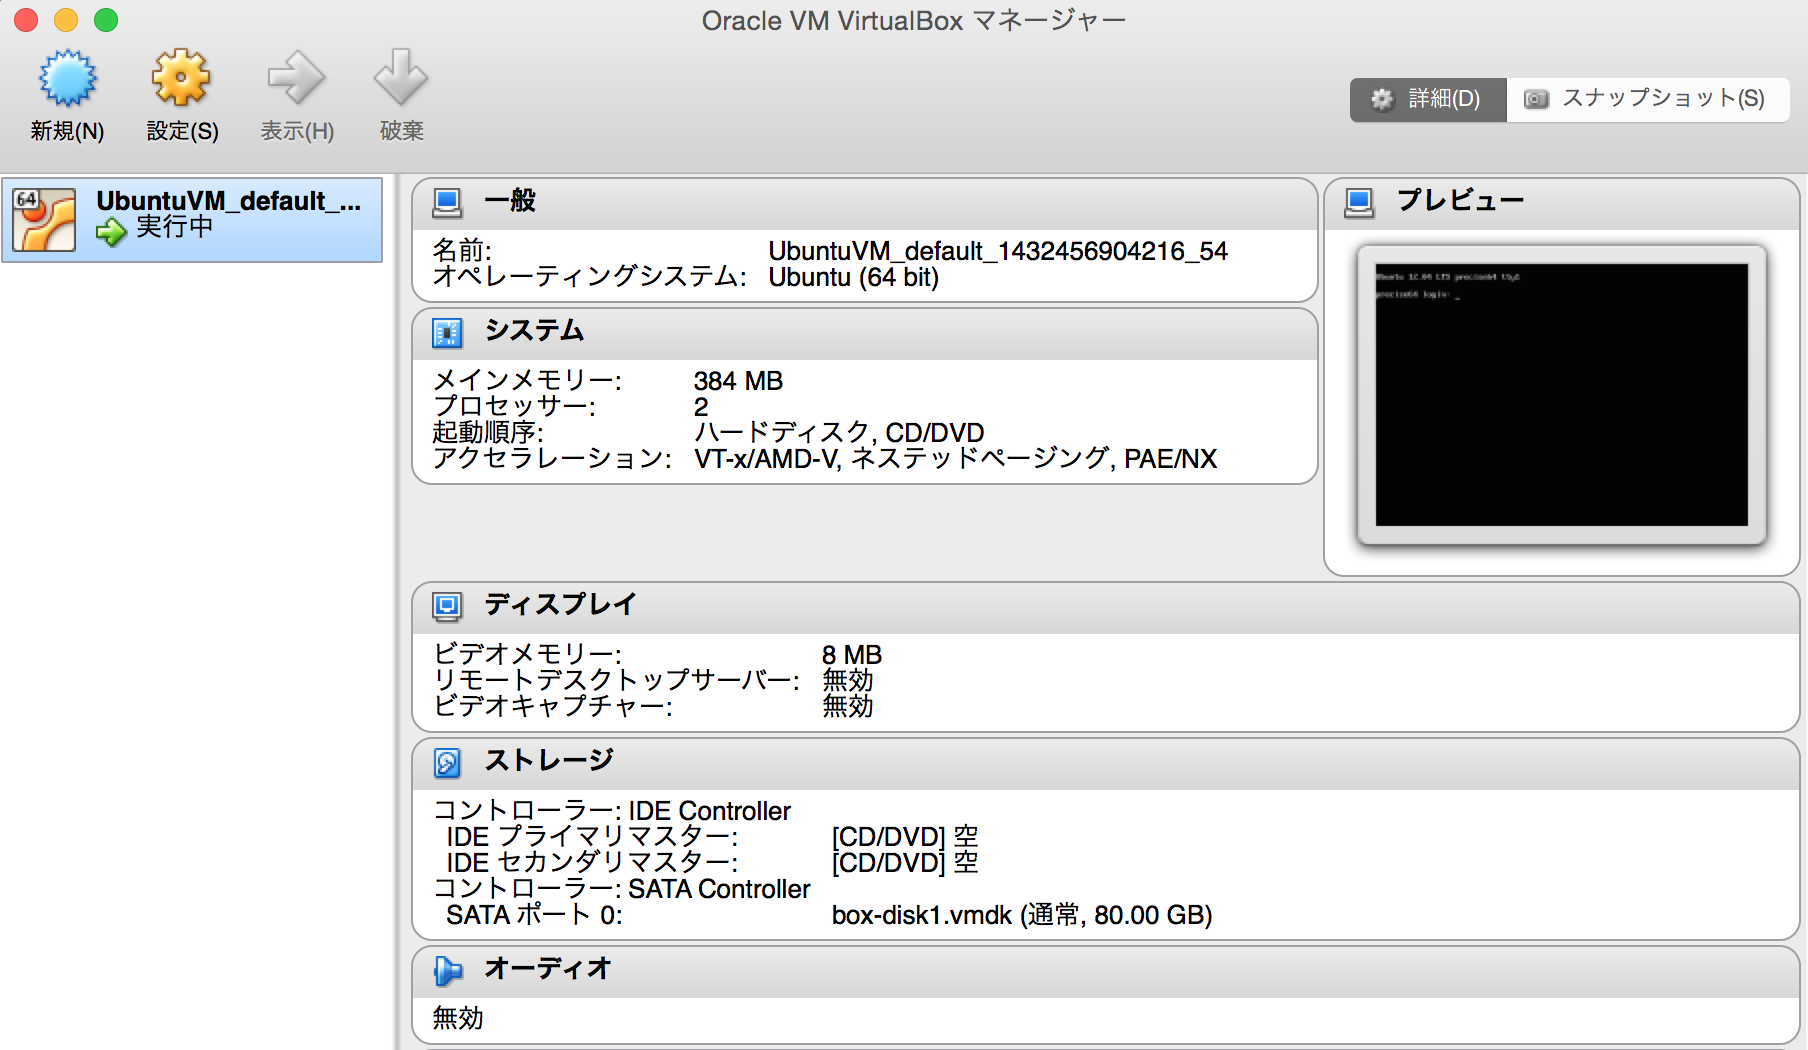Viewport: 1808px width, 1050px height.
Task: Click the Preview (プレビュー) section icon
Action: tap(1359, 203)
